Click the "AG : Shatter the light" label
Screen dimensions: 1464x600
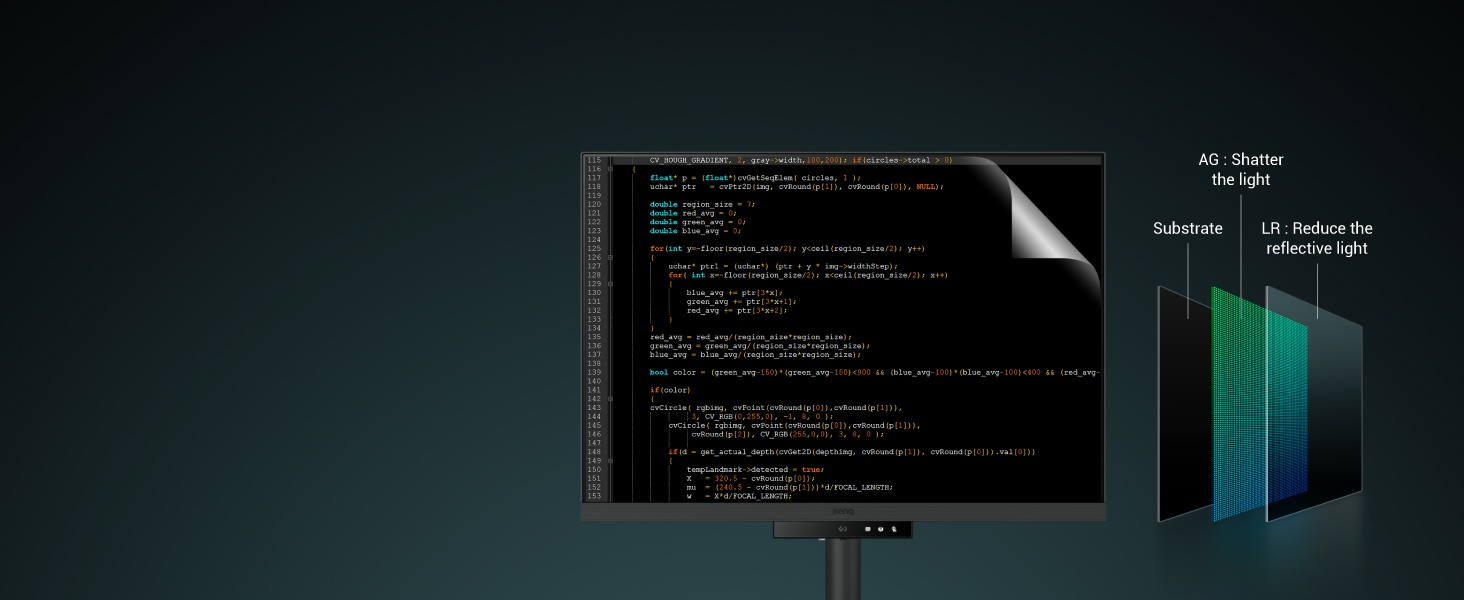pyautogui.click(x=1240, y=169)
